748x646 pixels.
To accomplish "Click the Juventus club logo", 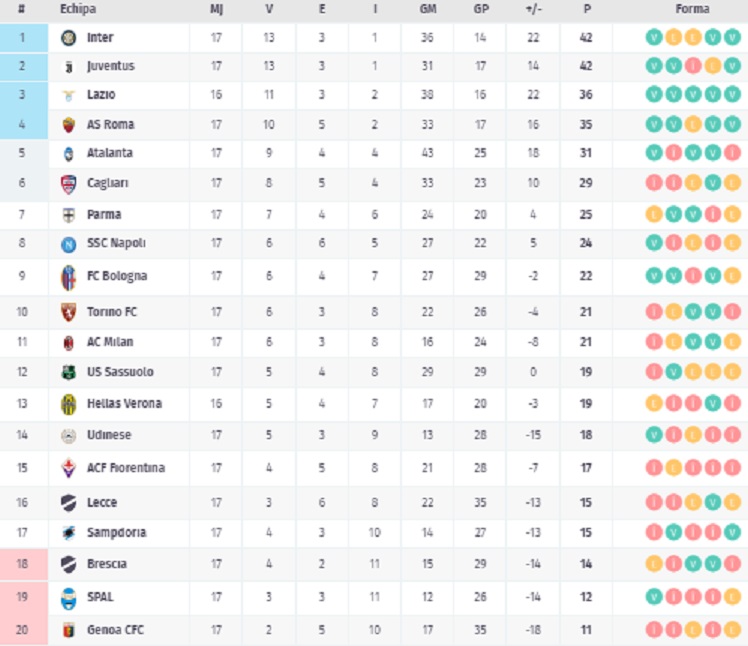I will pyautogui.click(x=68, y=66).
